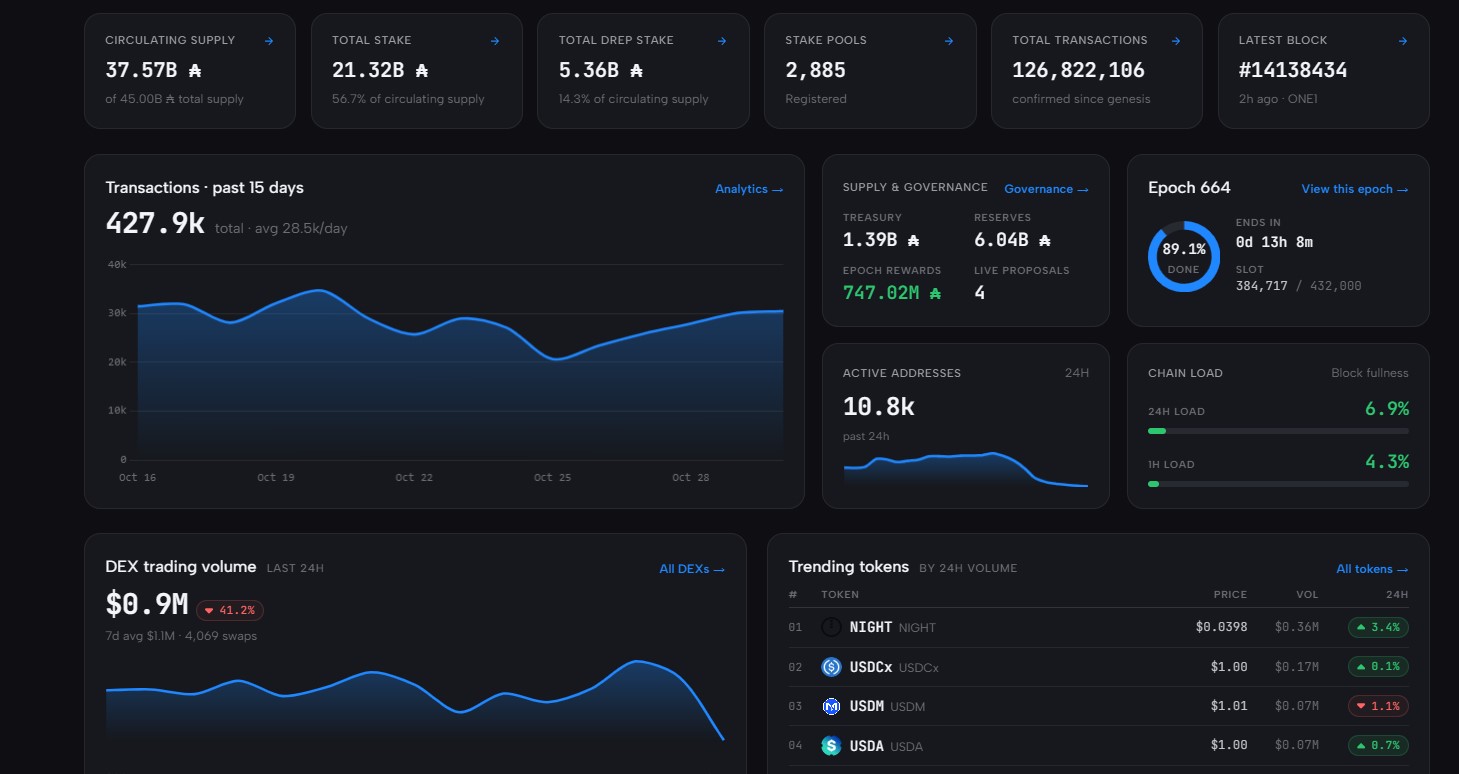This screenshot has width=1459, height=774.
Task: Click the 41.2% DEX volume change badge
Action: (230, 610)
